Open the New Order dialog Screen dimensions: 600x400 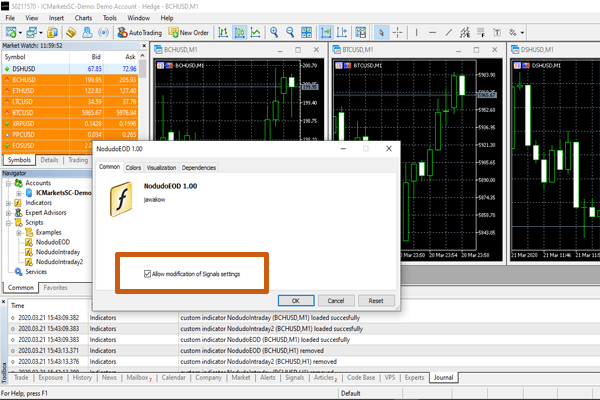tap(189, 33)
